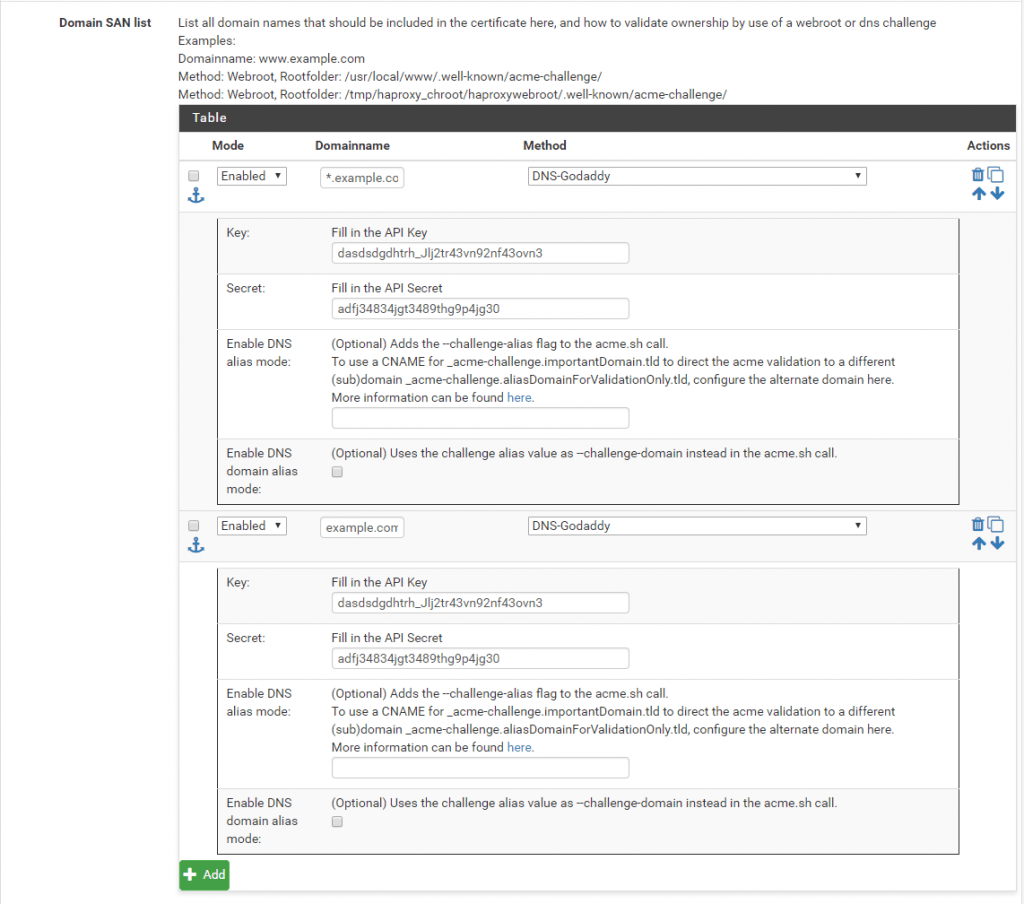Click the green Add button
Viewport: 1024px width, 904px height.
pos(205,874)
